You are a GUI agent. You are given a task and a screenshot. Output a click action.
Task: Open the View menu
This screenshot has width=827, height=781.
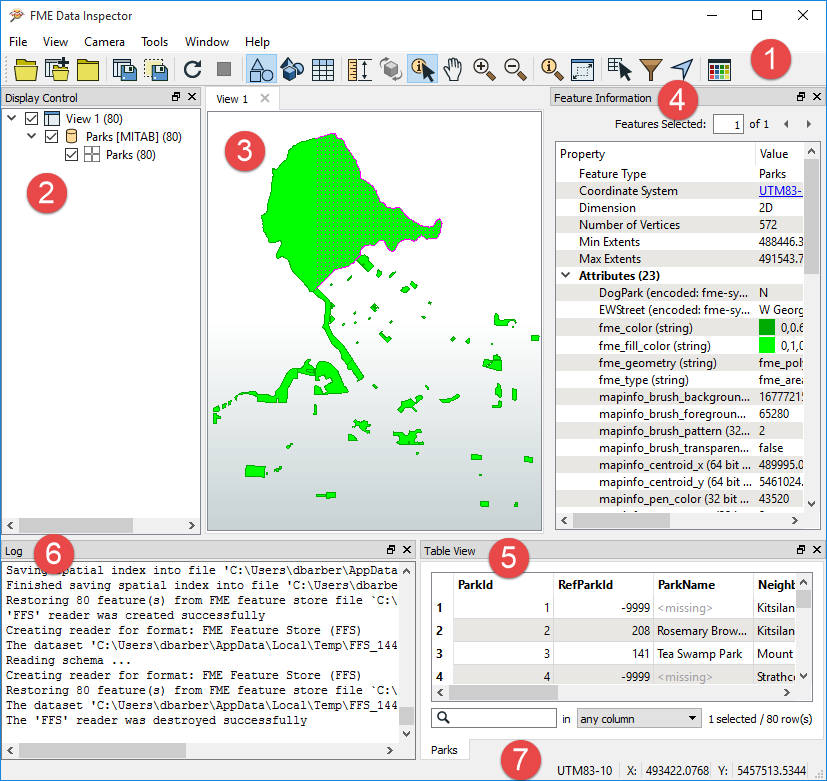[x=55, y=42]
